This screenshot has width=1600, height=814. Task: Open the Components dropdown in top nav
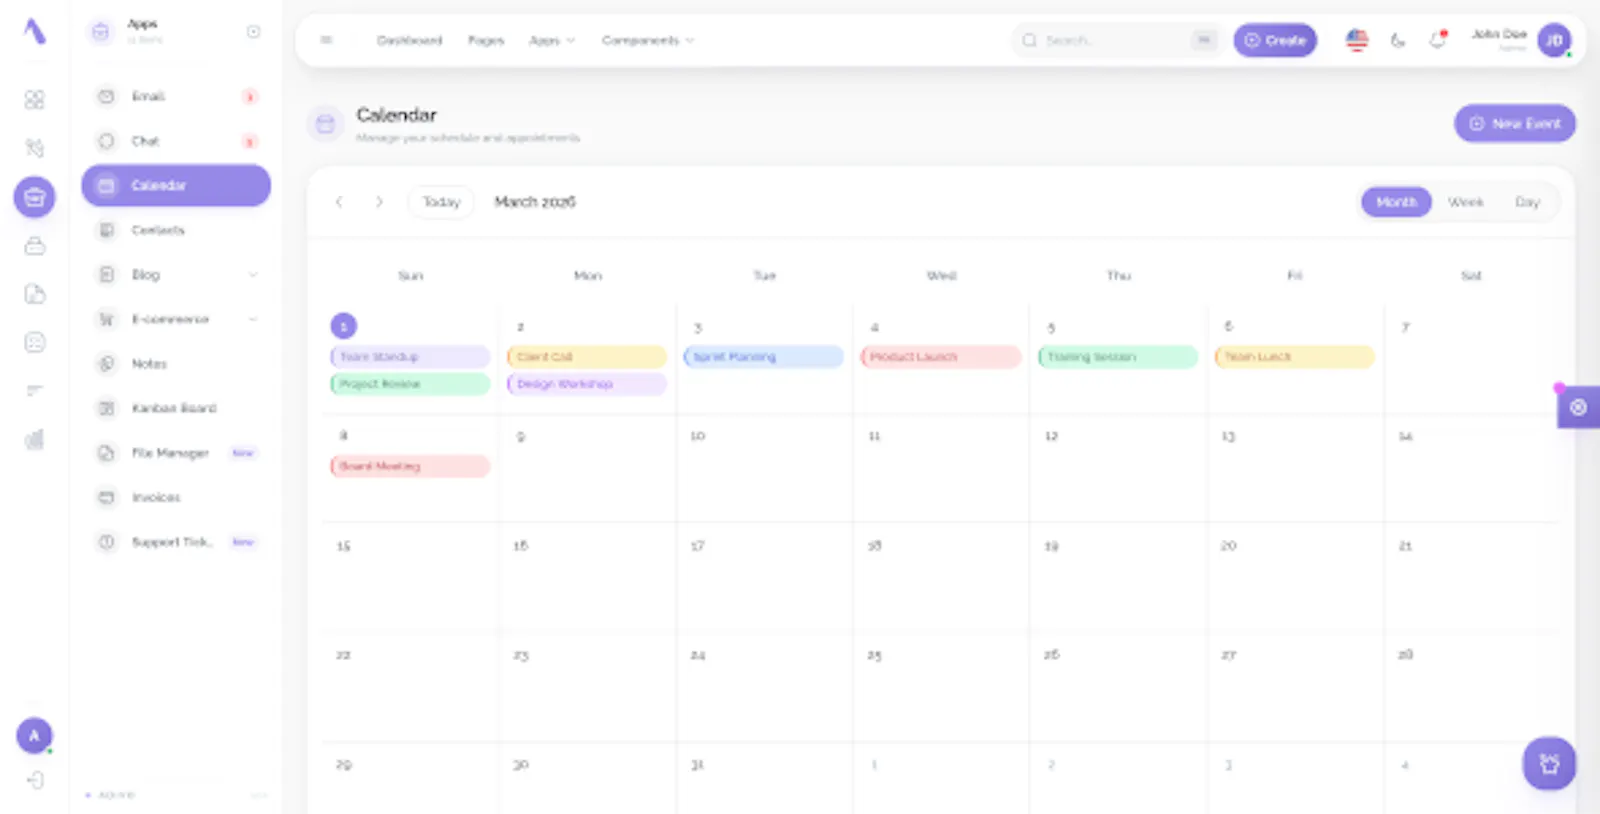[x=648, y=40]
